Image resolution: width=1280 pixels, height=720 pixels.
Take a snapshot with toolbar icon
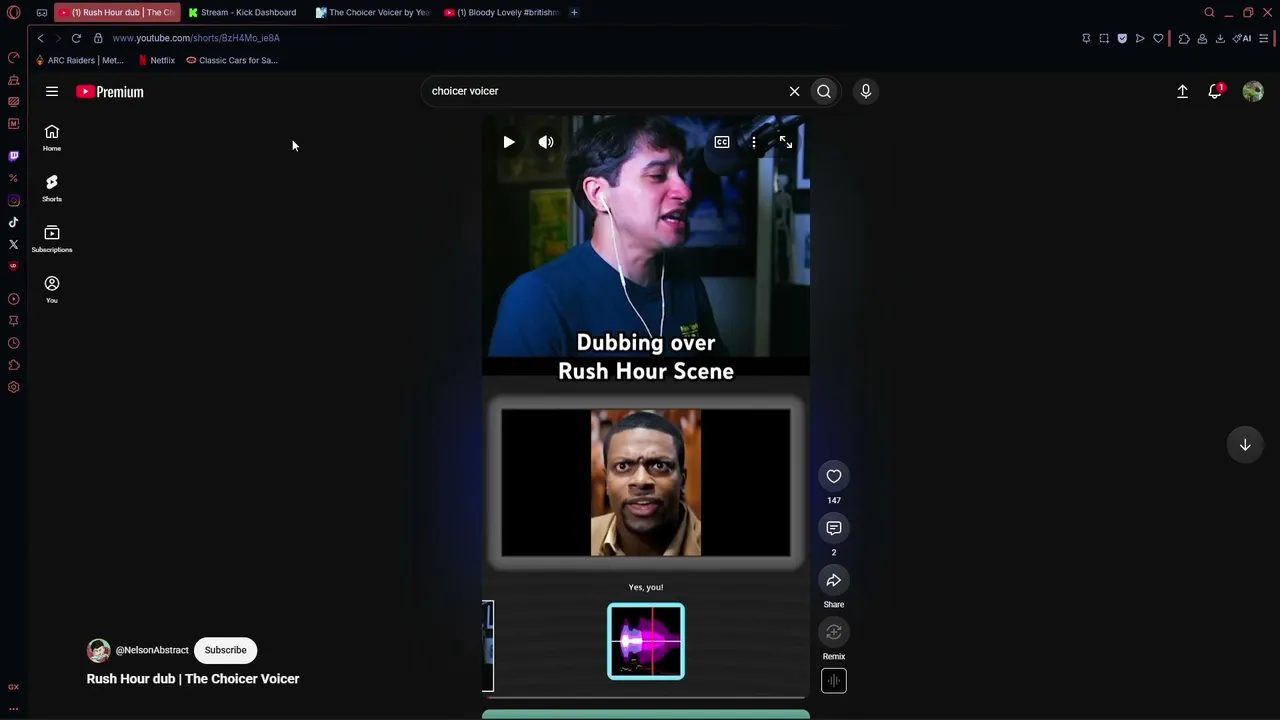click(x=1104, y=38)
